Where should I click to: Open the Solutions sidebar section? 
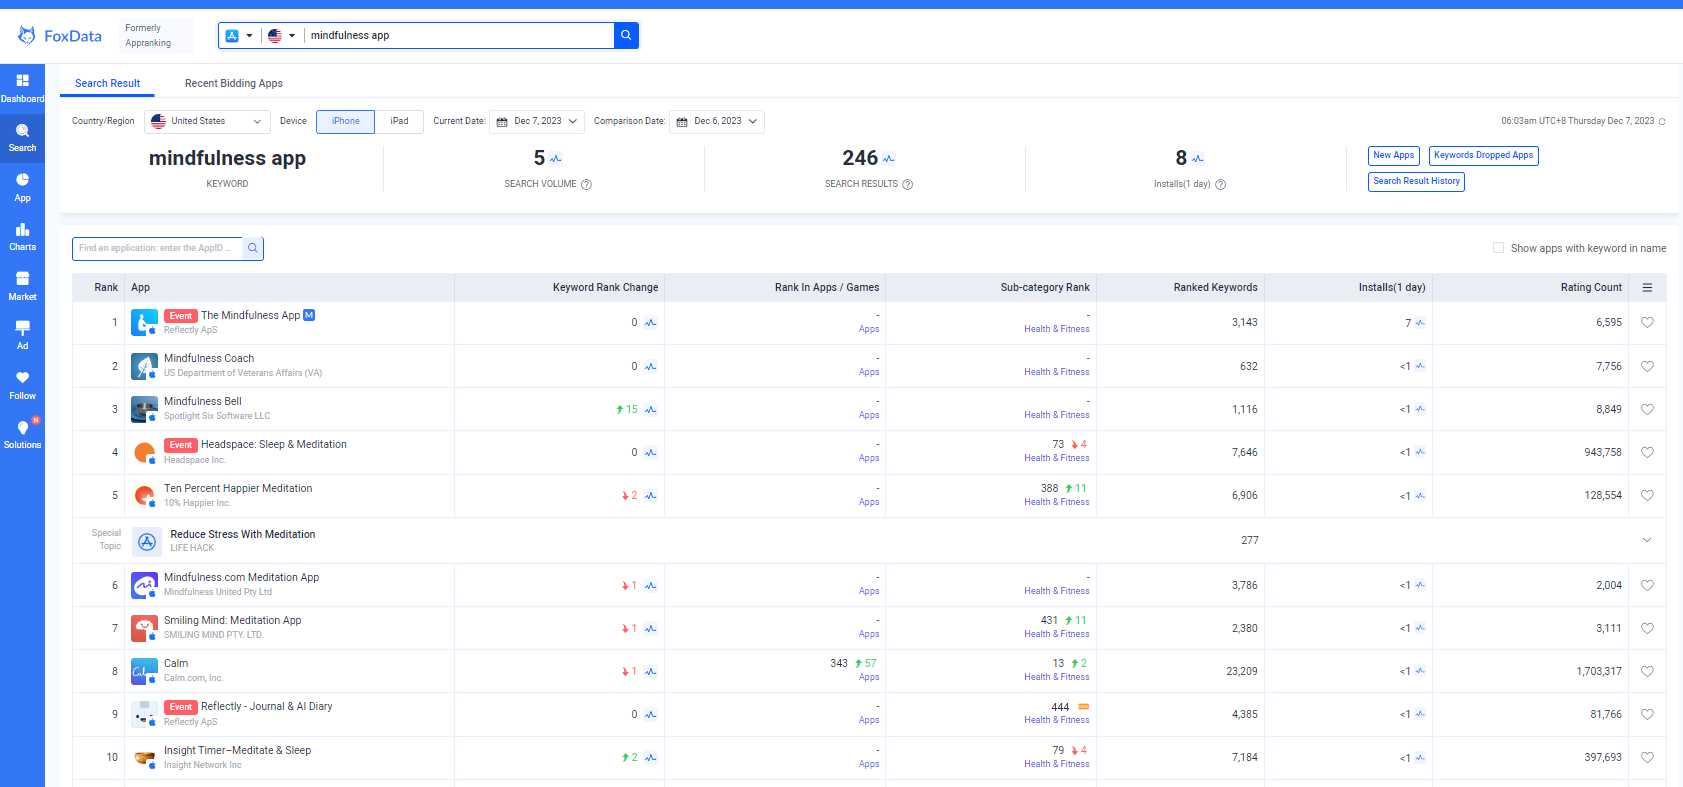[x=22, y=434]
